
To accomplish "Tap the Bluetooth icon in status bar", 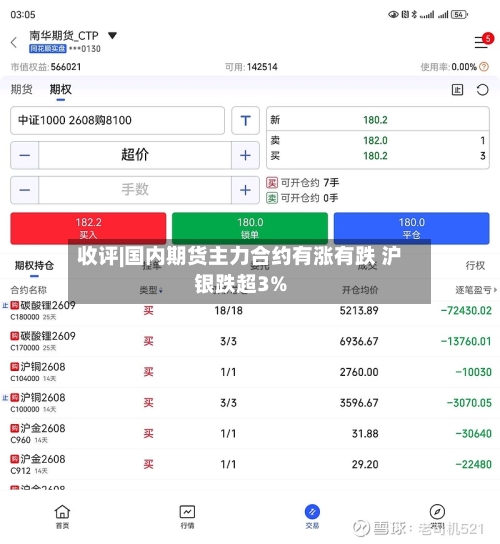I will [414, 15].
